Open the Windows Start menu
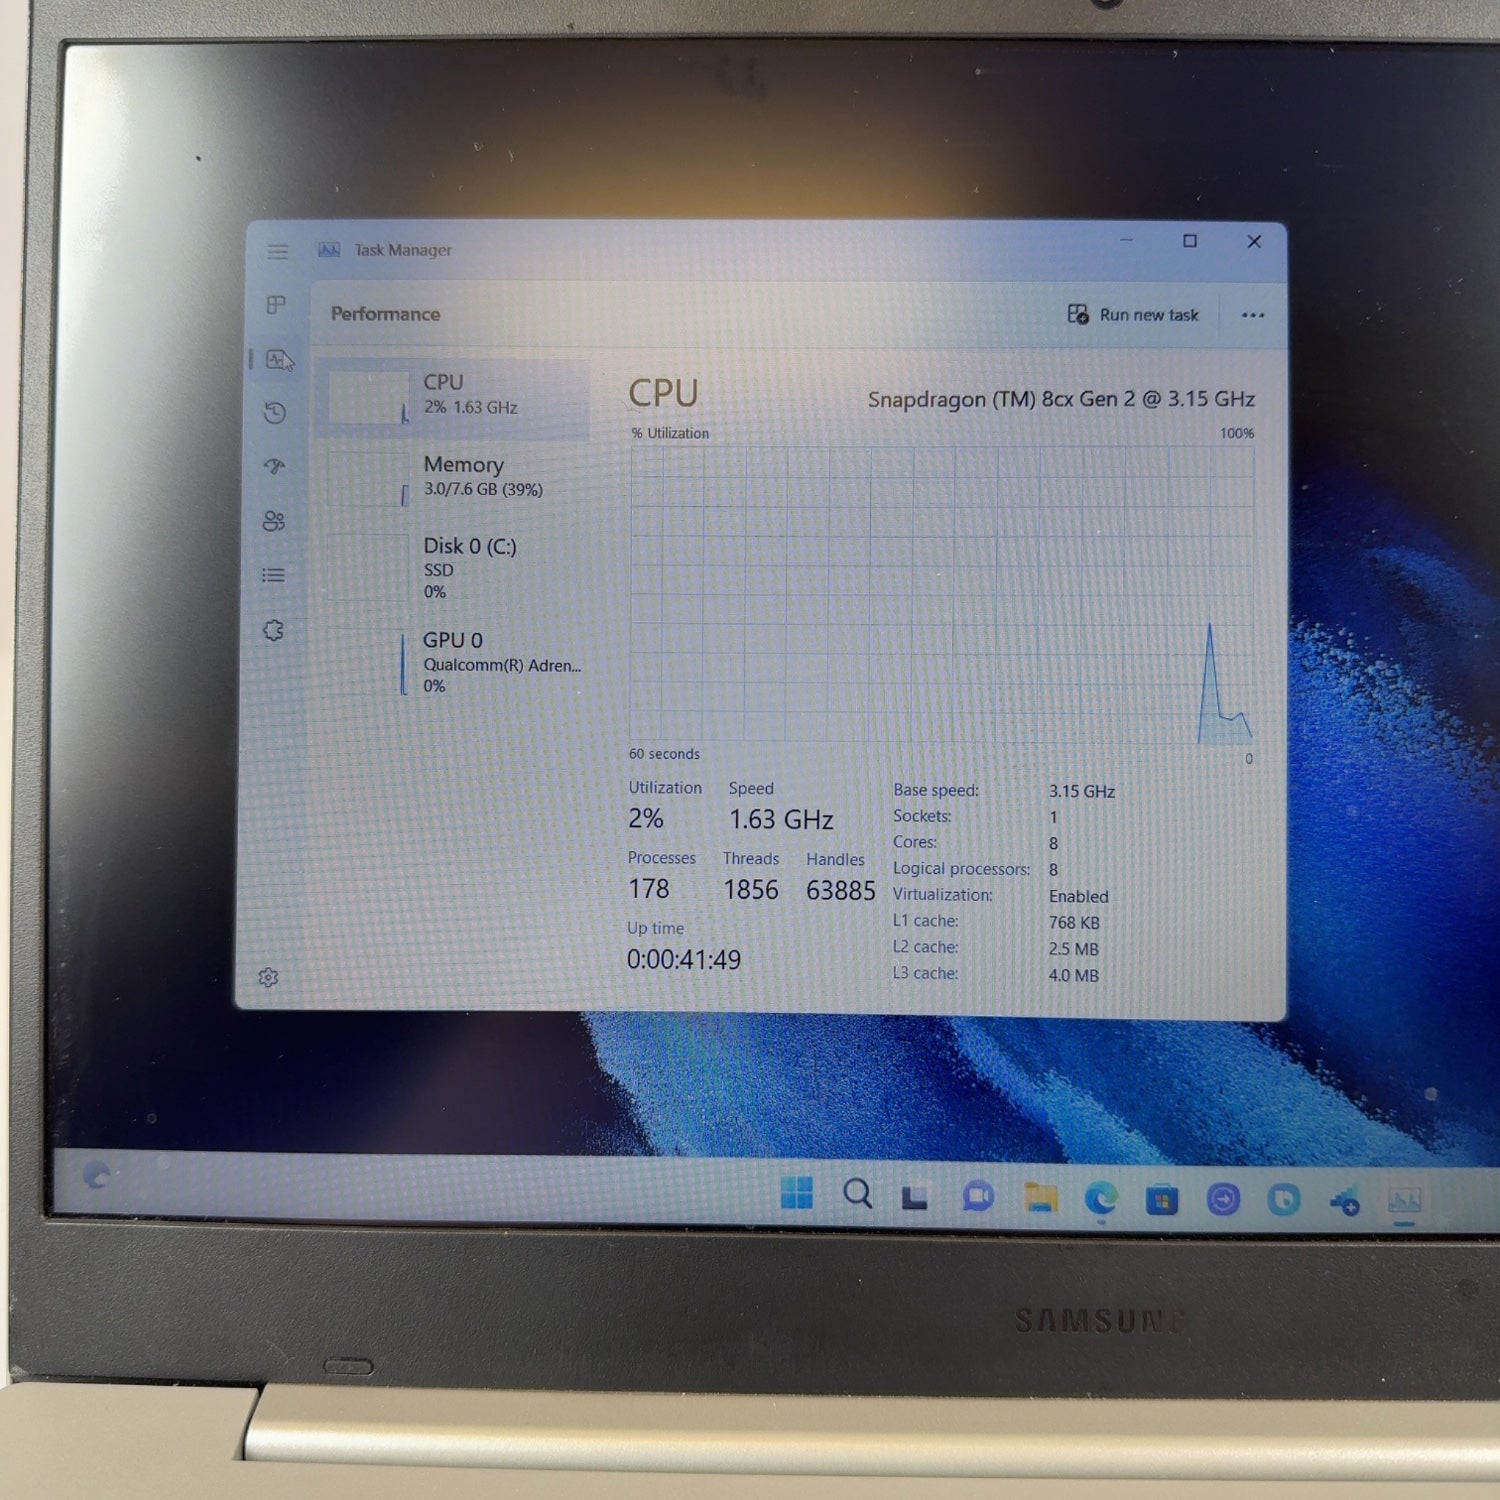This screenshot has width=1500, height=1500. 797,1192
